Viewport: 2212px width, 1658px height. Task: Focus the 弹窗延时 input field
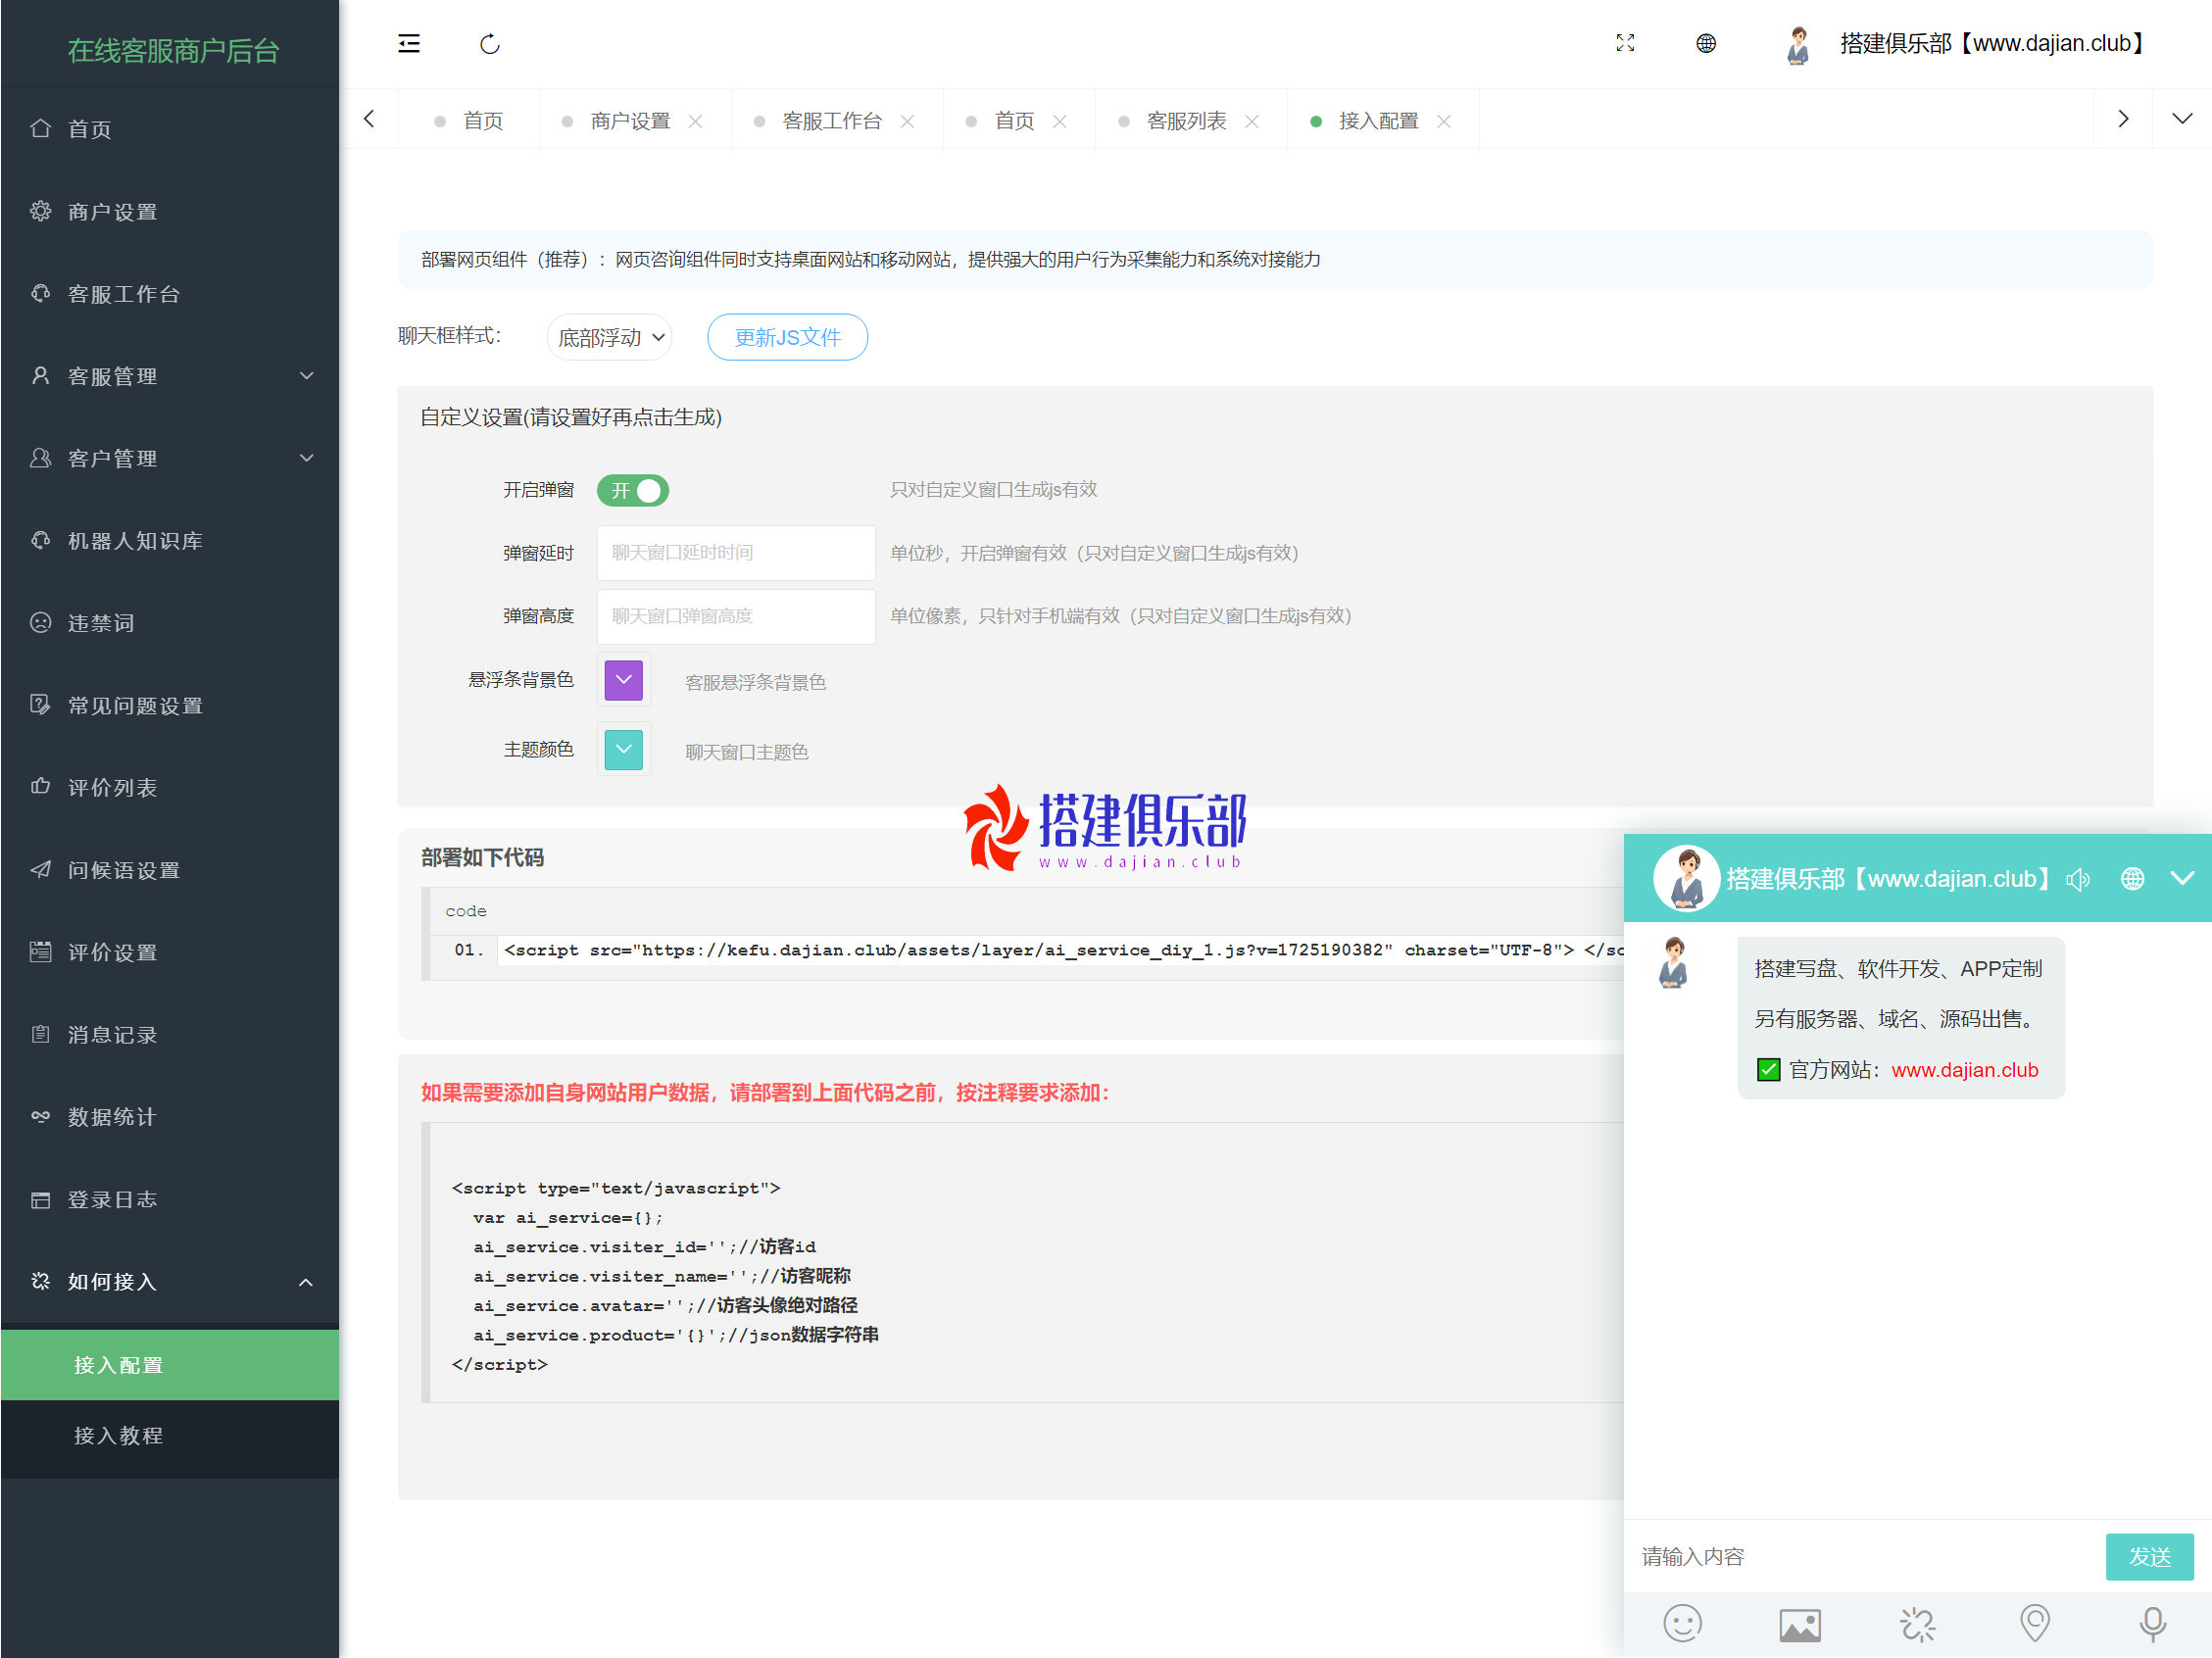[x=735, y=553]
